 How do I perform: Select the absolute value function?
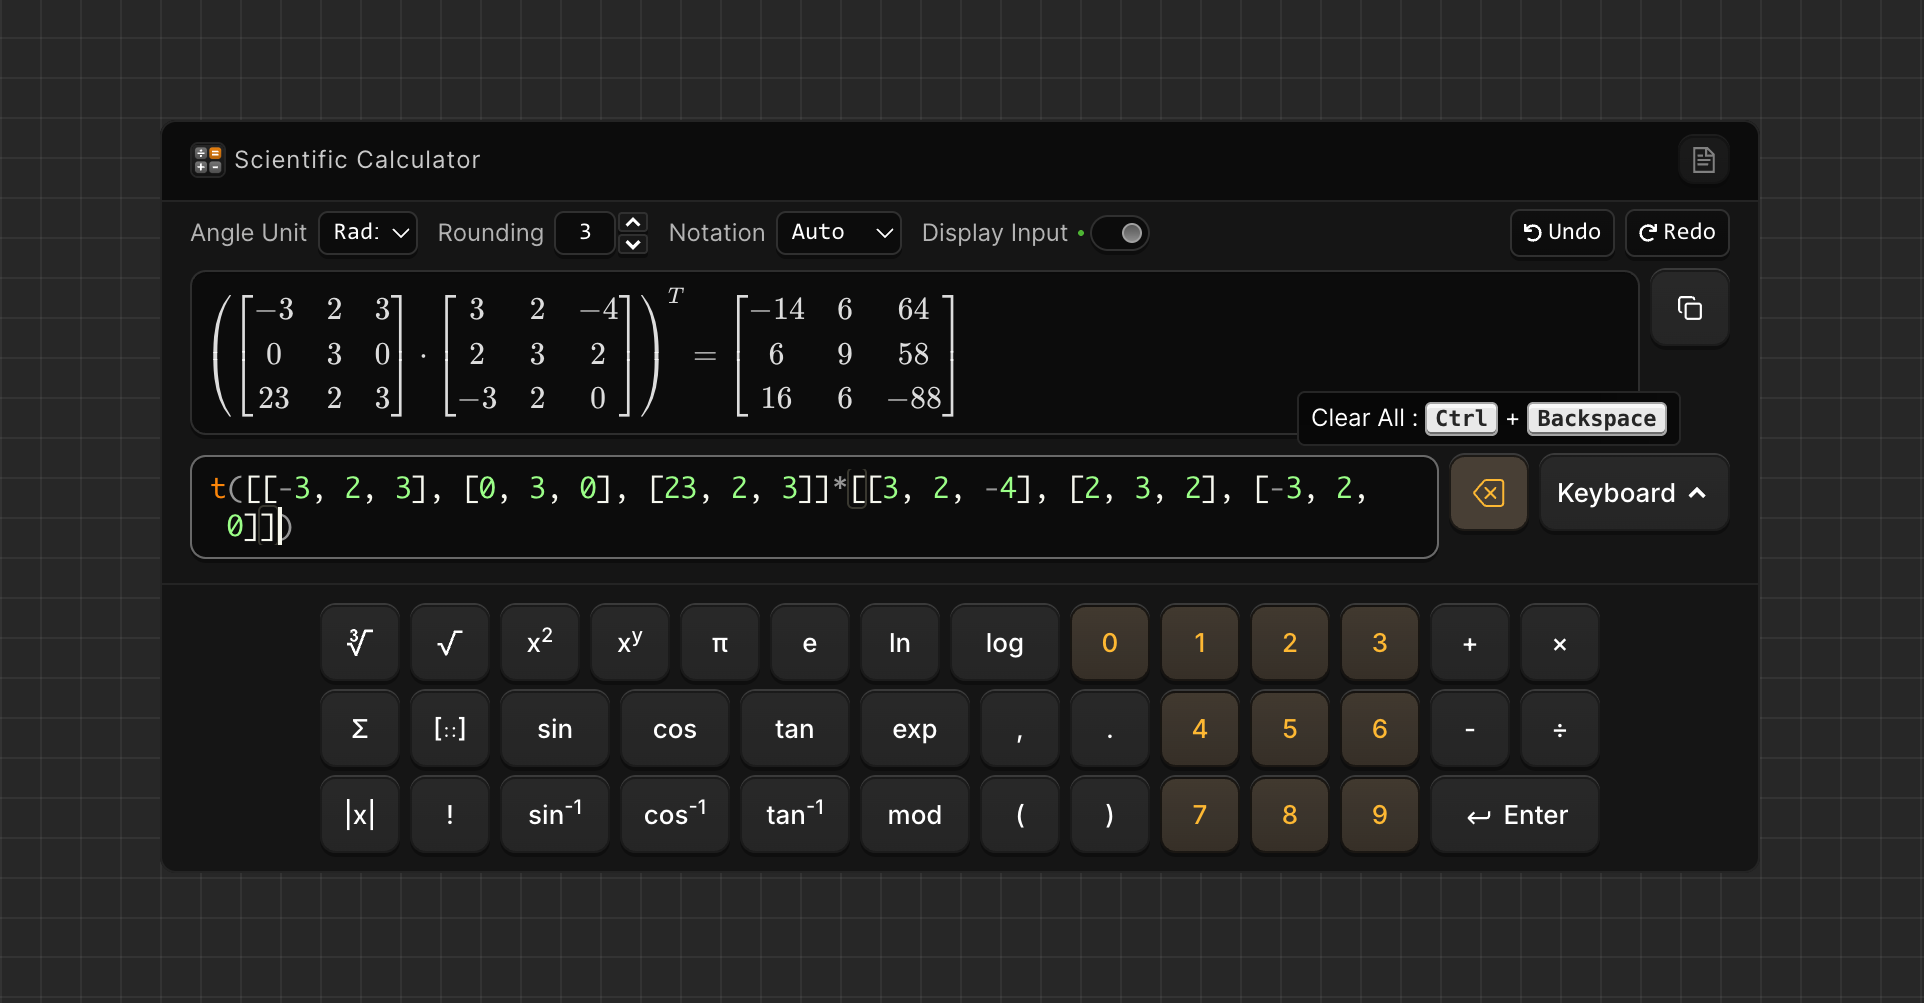(x=359, y=814)
